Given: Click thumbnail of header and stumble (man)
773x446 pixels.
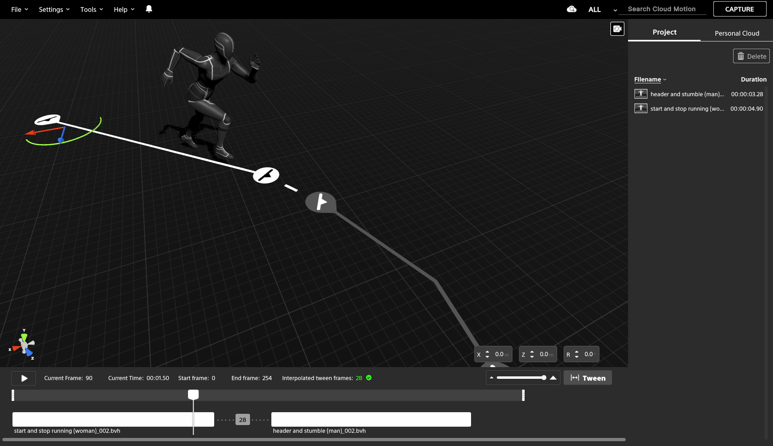Looking at the screenshot, I should 640,94.
